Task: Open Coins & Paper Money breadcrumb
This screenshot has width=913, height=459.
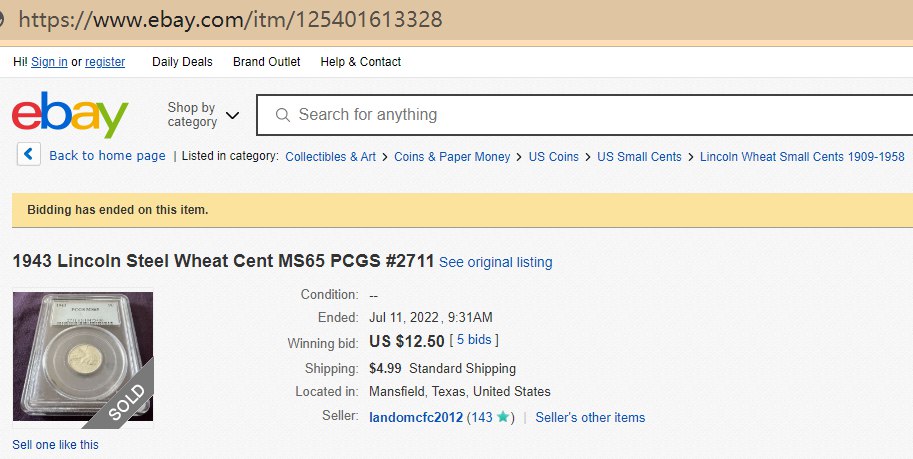Action: (x=452, y=157)
